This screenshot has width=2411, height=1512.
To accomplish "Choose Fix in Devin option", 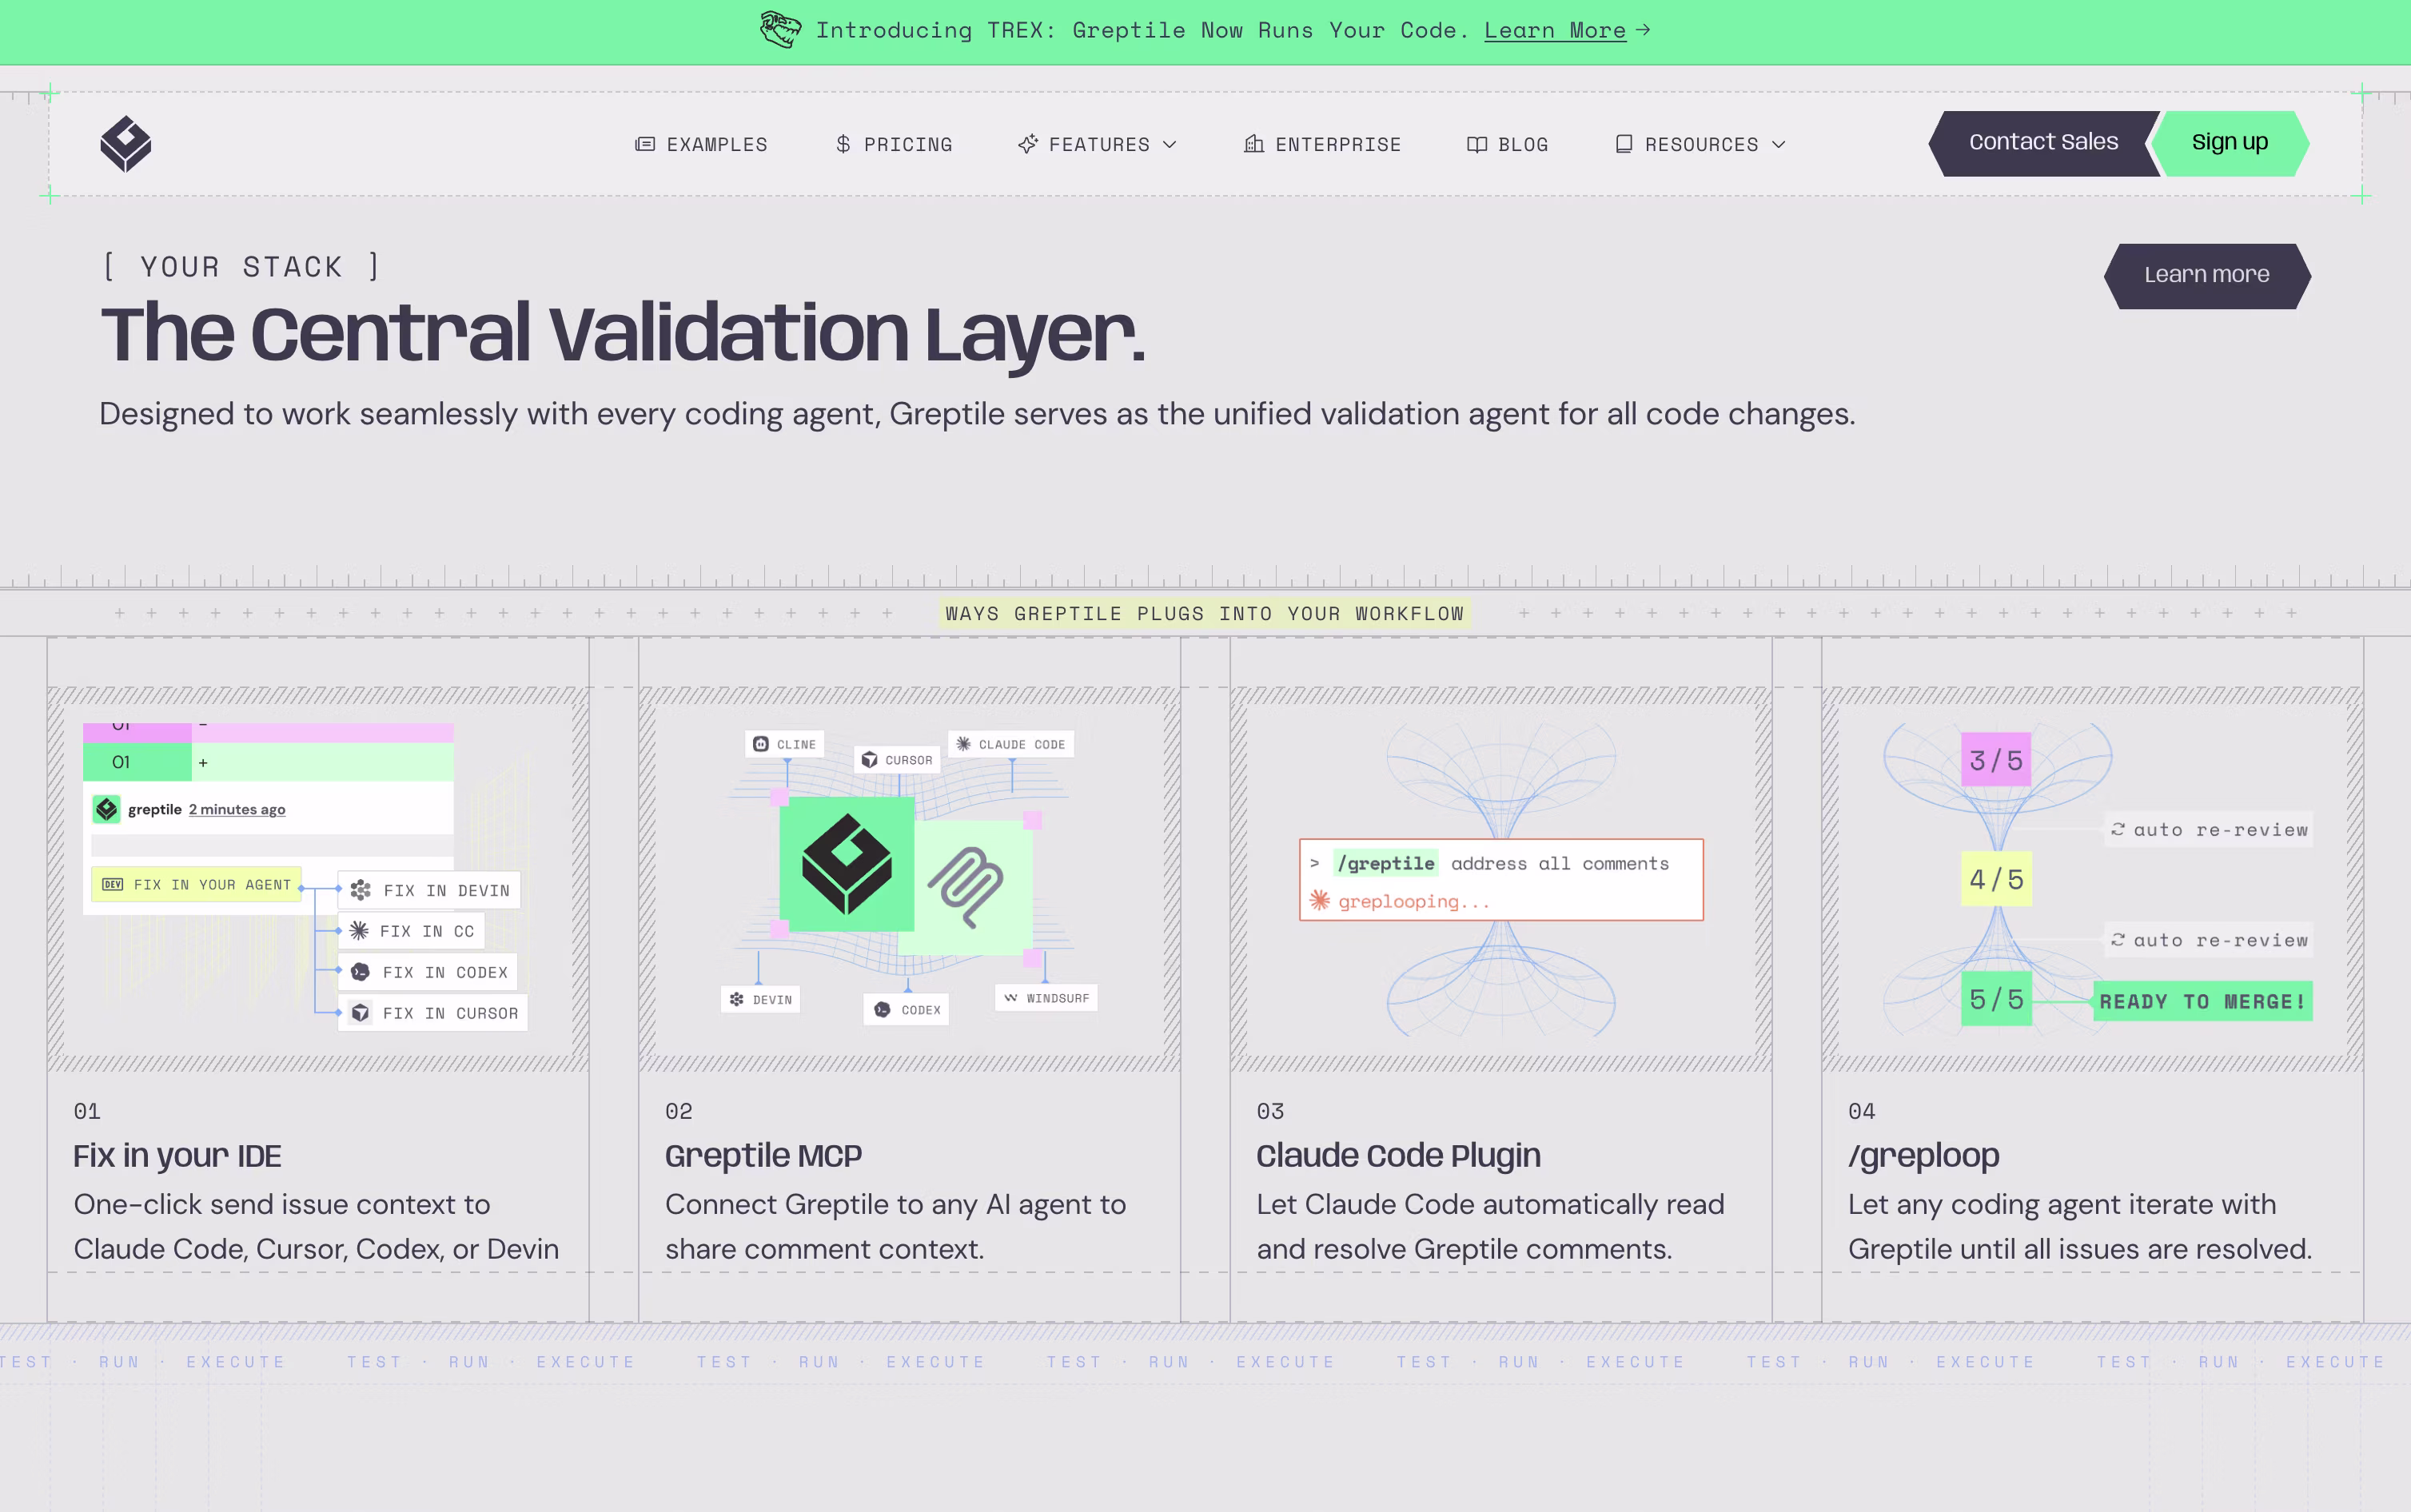I will (x=429, y=890).
